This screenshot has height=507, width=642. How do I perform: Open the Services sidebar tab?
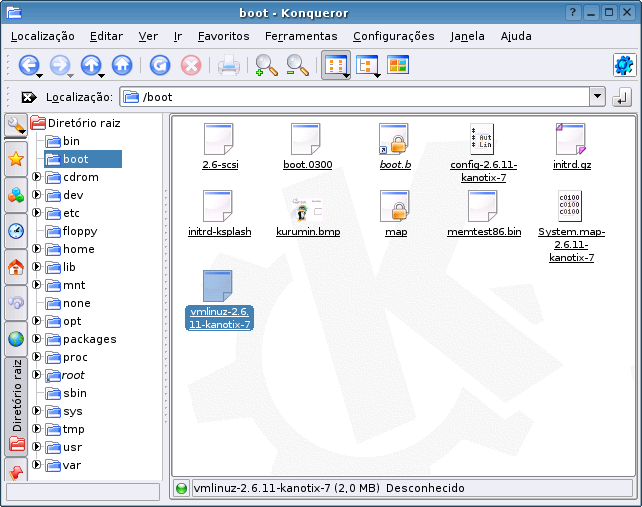click(16, 195)
